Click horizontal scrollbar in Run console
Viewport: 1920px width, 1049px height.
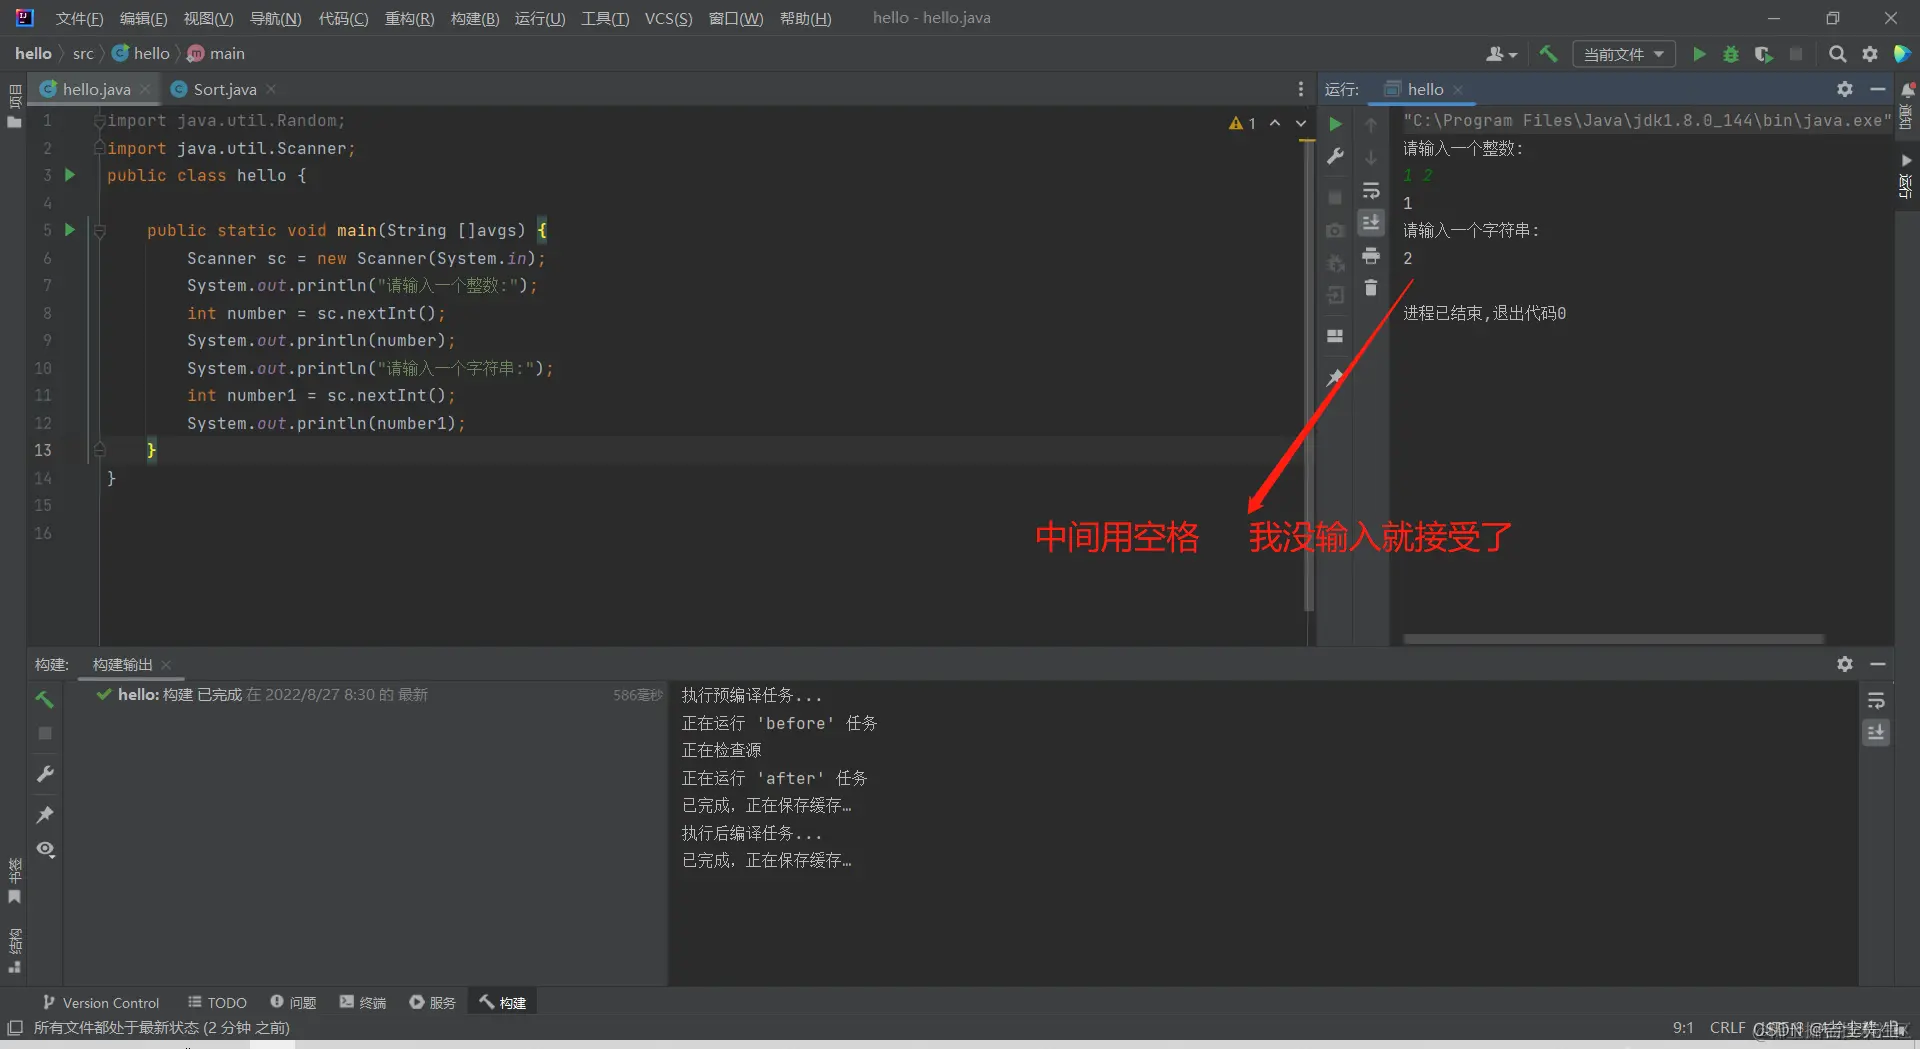click(1613, 638)
